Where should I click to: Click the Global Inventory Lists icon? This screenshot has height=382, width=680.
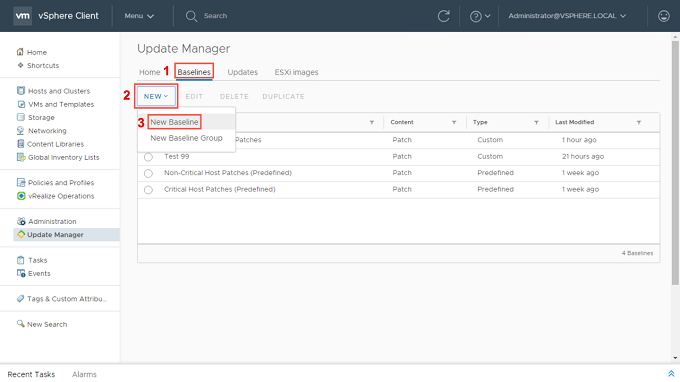pyautogui.click(x=21, y=157)
